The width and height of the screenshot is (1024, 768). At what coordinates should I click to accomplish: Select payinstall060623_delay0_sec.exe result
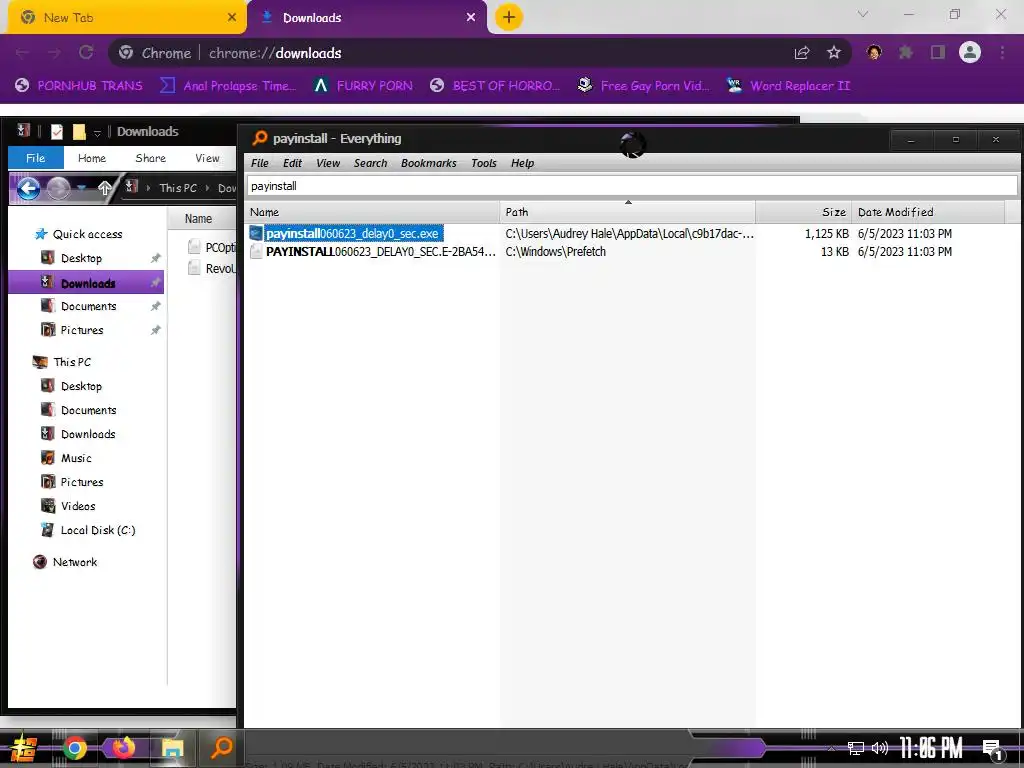click(x=353, y=234)
